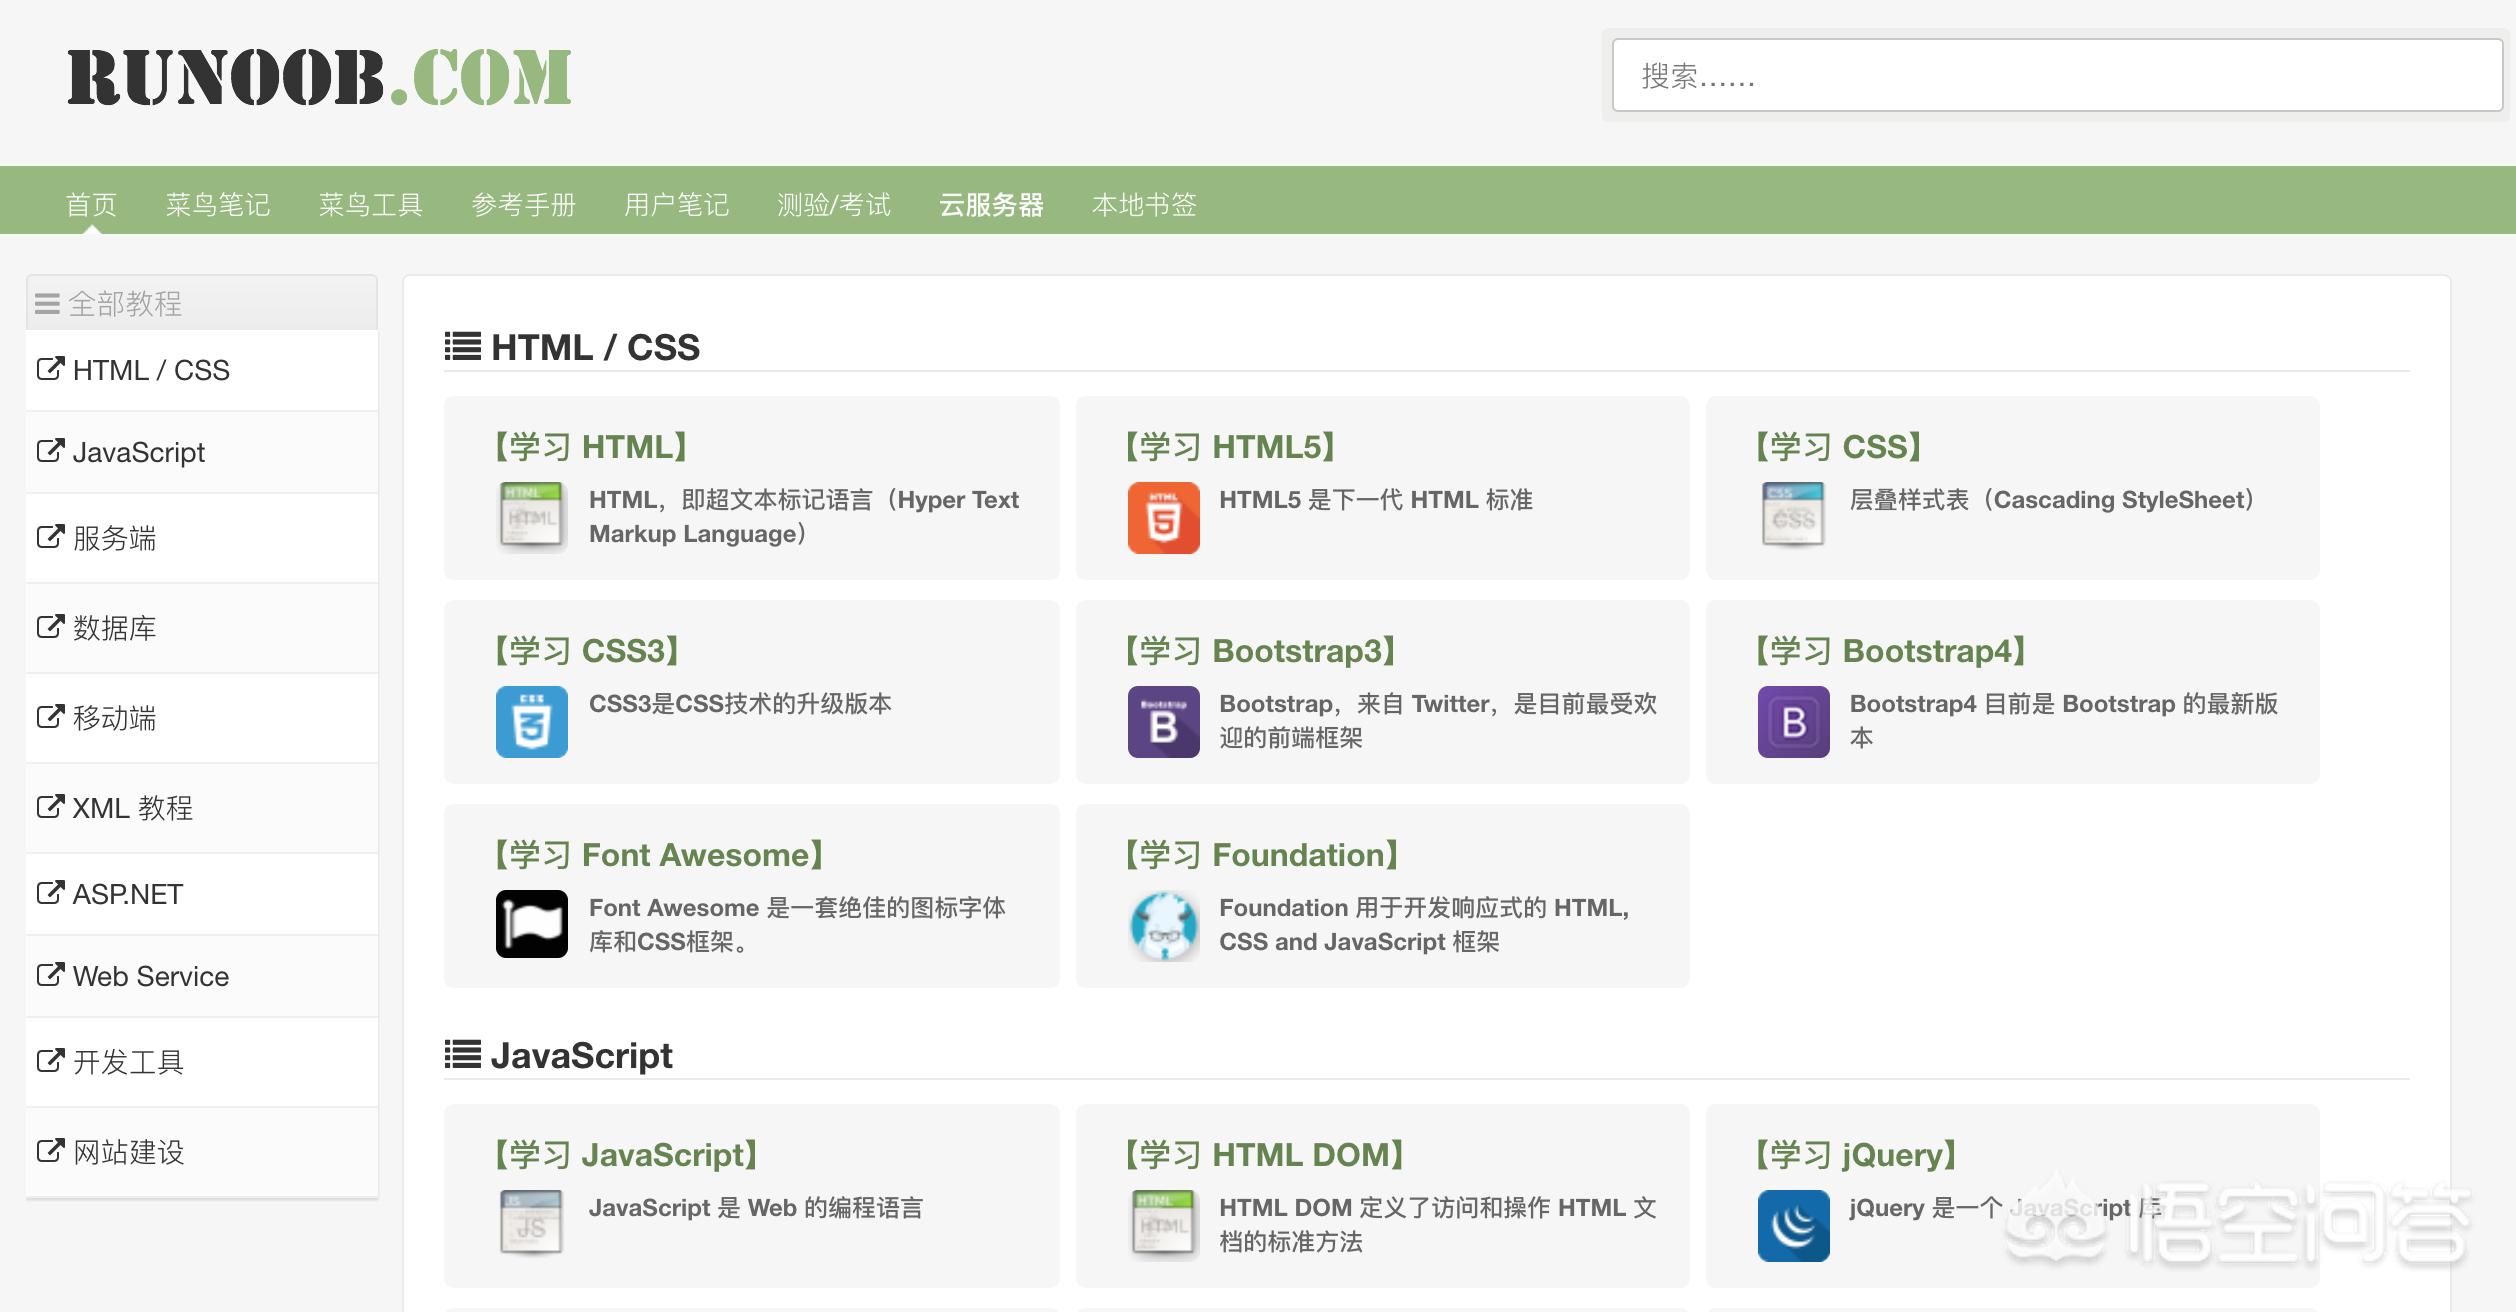The image size is (2516, 1312).
Task: Click the Foundation yeti mascot icon
Action: click(x=1163, y=926)
